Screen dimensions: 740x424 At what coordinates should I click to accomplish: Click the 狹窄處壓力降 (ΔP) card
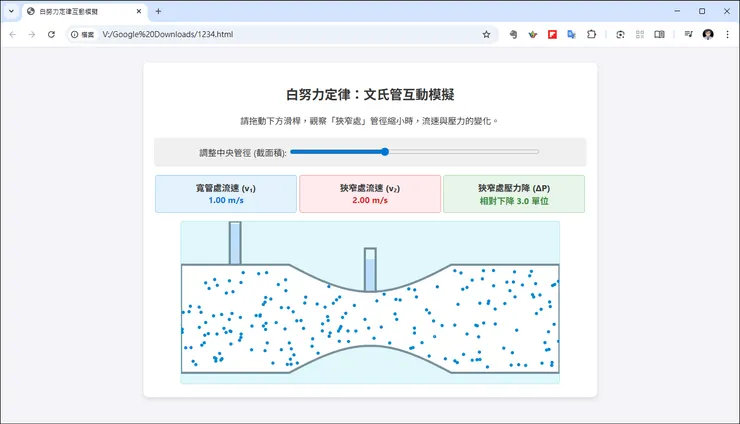514,194
